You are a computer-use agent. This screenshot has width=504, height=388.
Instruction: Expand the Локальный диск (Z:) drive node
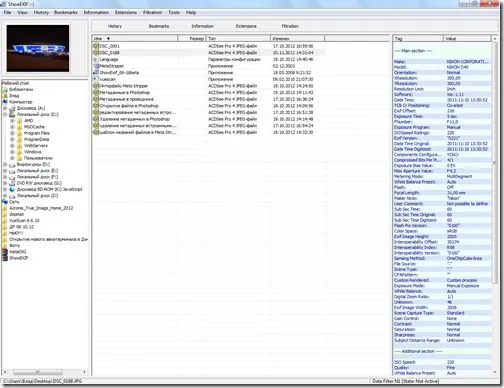pyautogui.click(x=5, y=196)
